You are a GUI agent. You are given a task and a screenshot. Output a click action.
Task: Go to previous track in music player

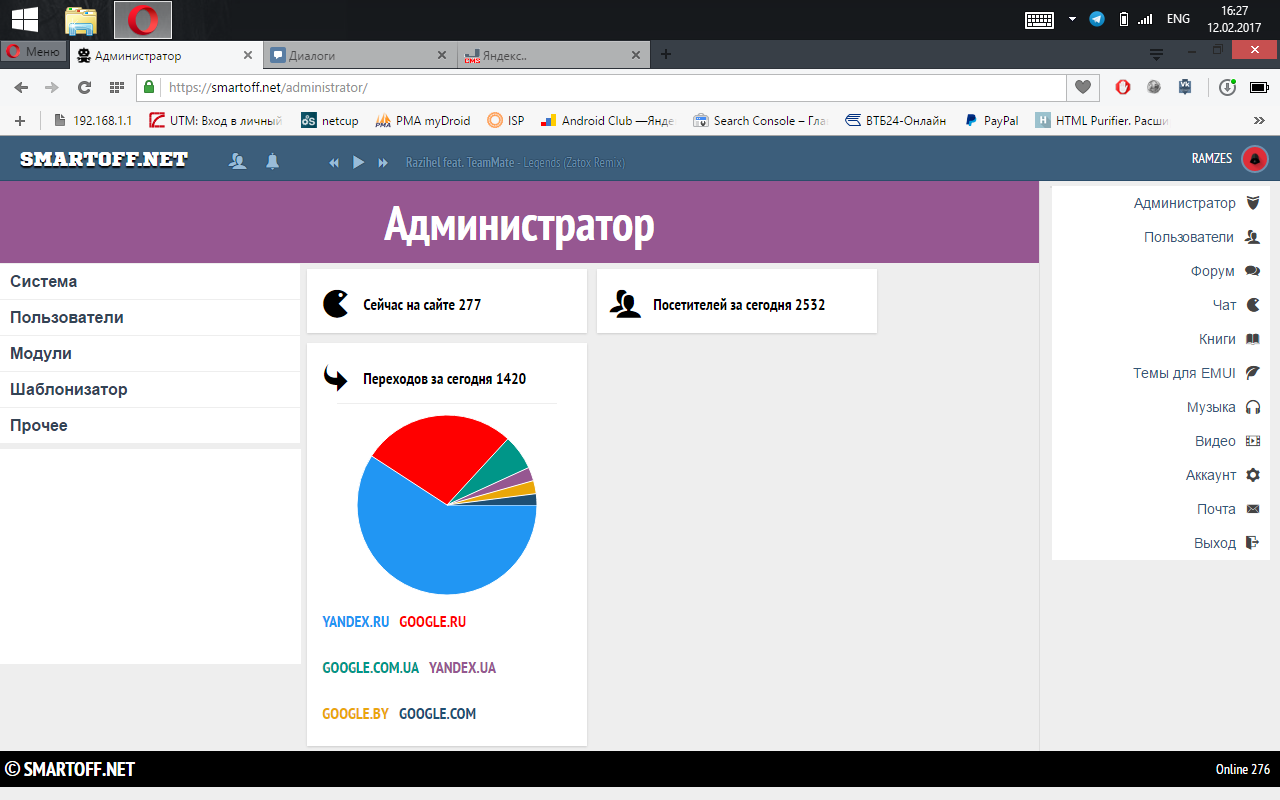334,162
